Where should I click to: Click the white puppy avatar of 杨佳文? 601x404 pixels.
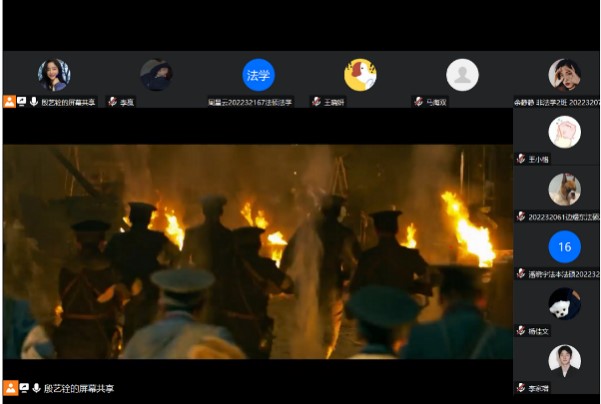coord(564,303)
